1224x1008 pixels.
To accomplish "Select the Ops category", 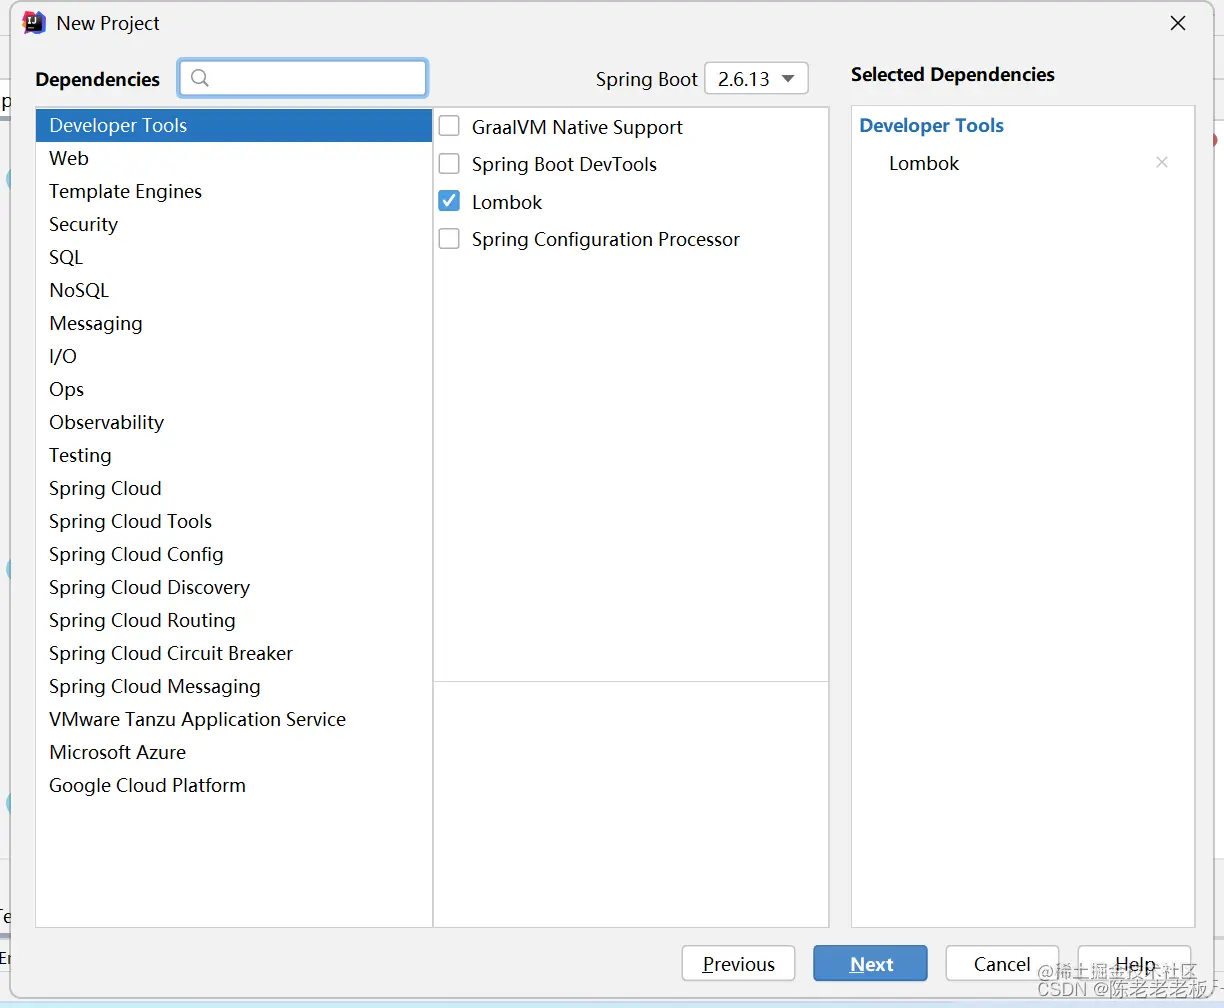I will [x=234, y=389].
